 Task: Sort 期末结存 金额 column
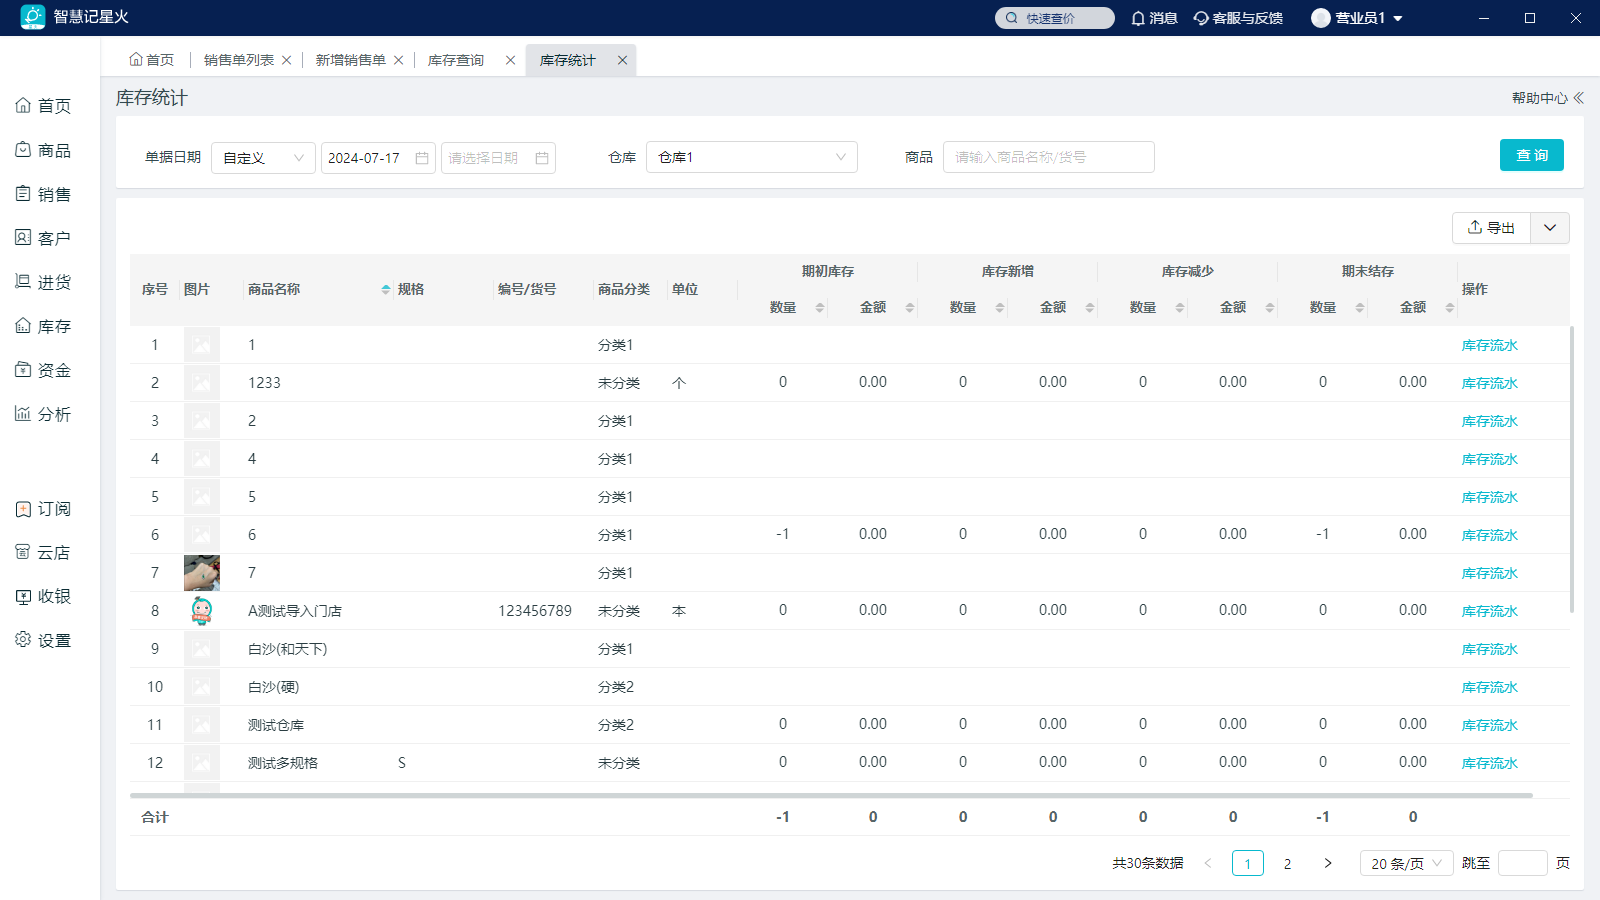pyautogui.click(x=1450, y=307)
